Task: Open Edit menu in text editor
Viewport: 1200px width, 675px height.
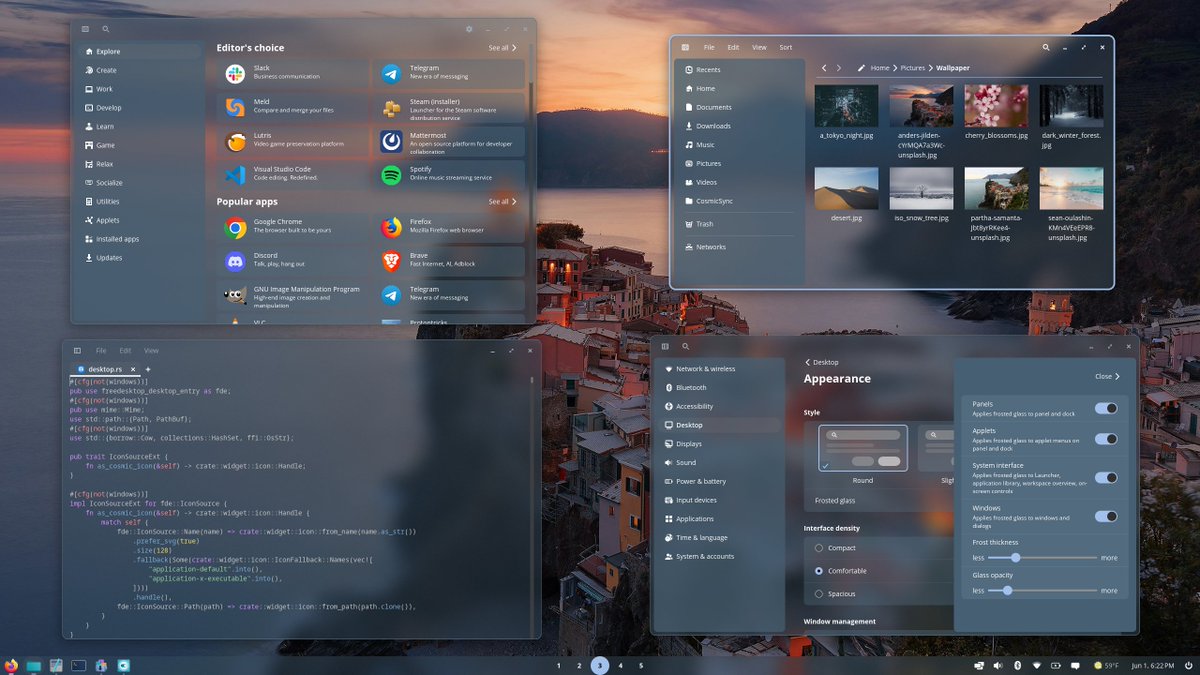Action: pyautogui.click(x=125, y=351)
